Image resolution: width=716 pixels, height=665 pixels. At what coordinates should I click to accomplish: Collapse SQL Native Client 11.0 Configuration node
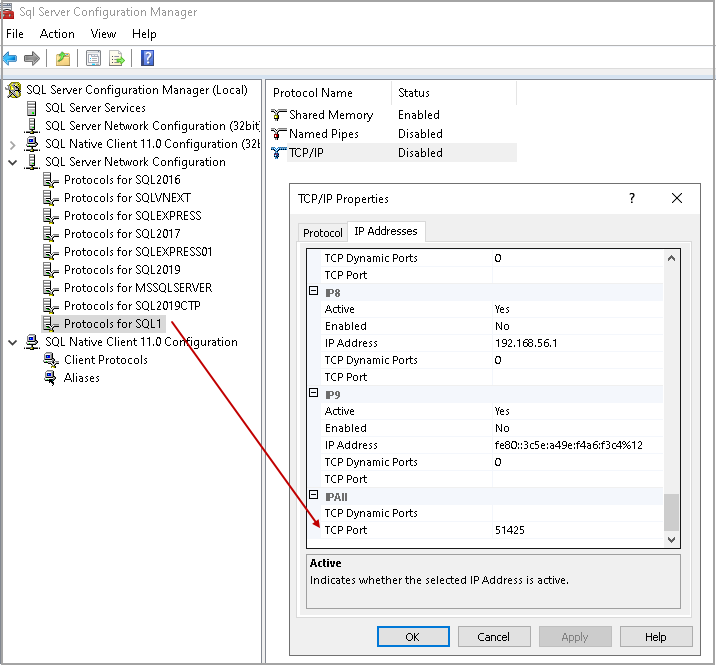pyautogui.click(x=13, y=343)
